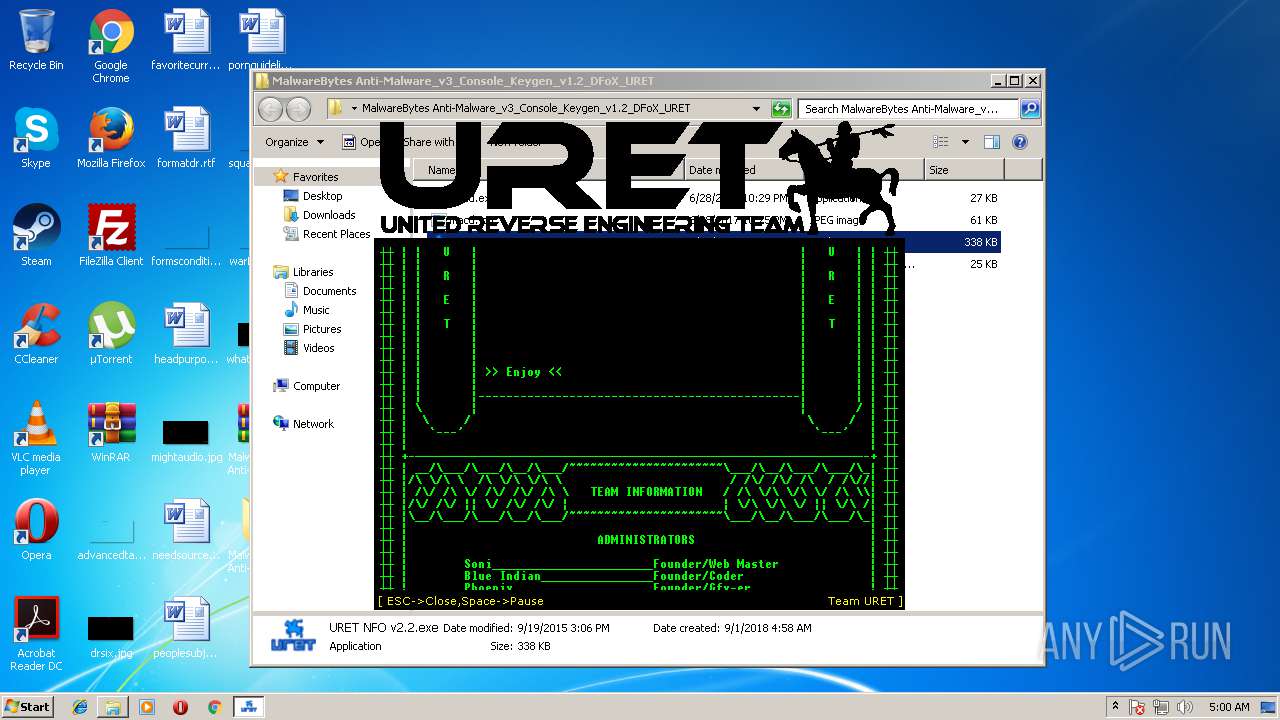Click the refresh button beside address bar
1280x720 pixels.
781,108
